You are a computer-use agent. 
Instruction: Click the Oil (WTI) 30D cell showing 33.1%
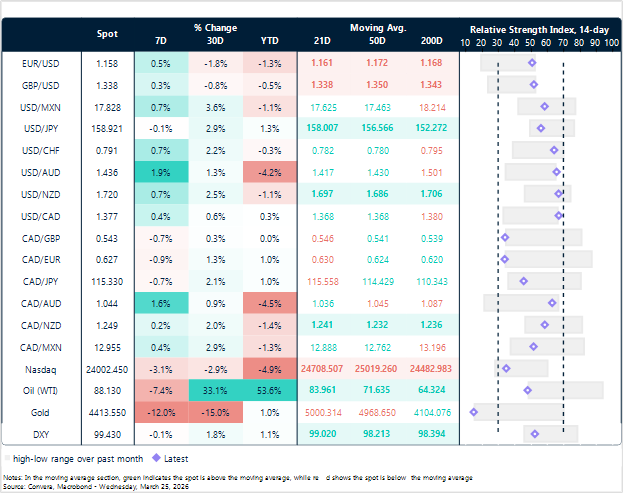point(216,391)
